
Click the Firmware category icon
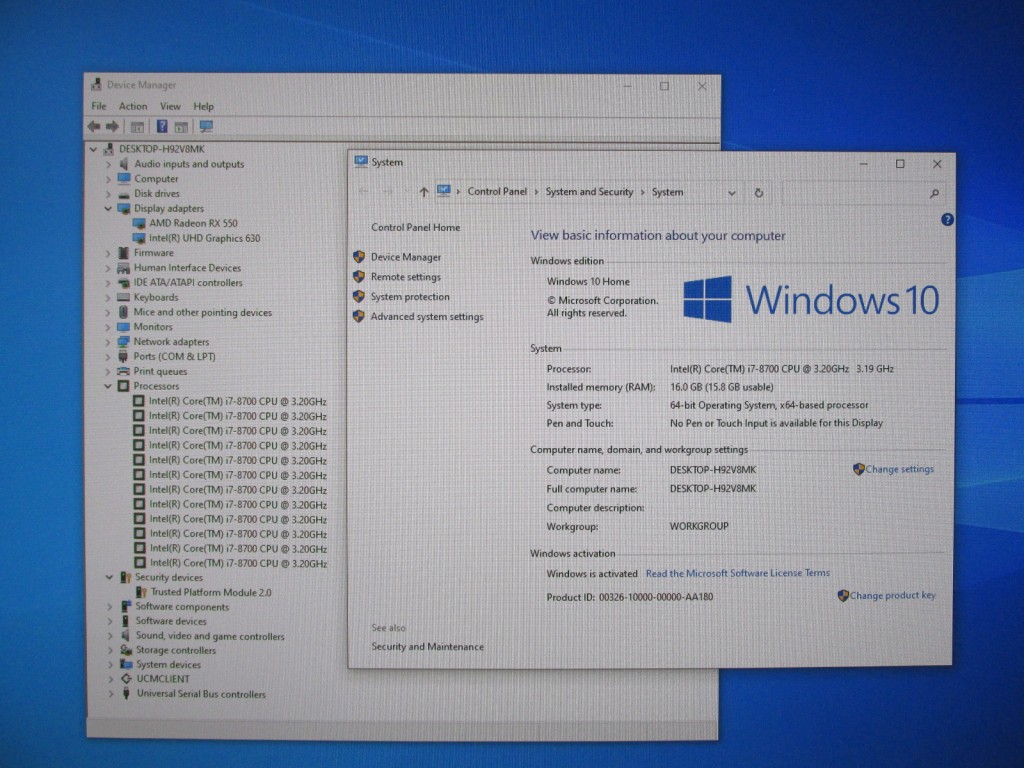coord(123,253)
